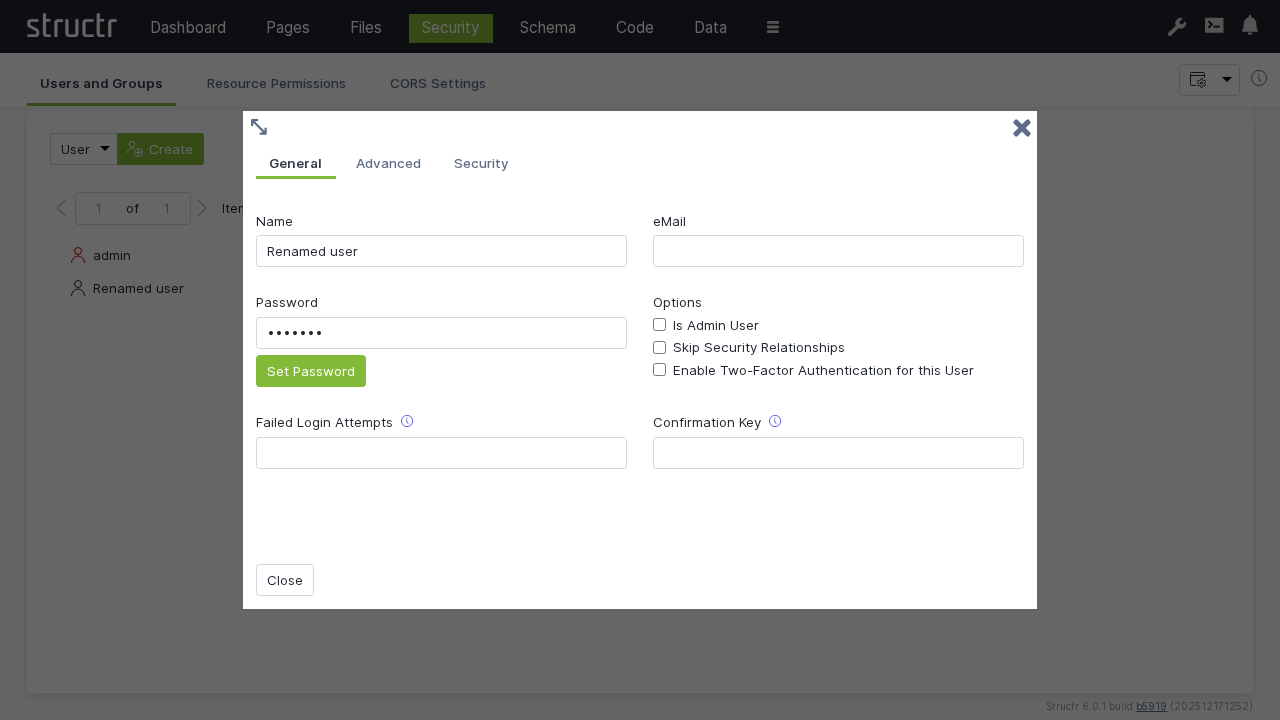The width and height of the screenshot is (1280, 720).
Task: Enable Two-Factor Authentication for this User
Action: pos(660,370)
